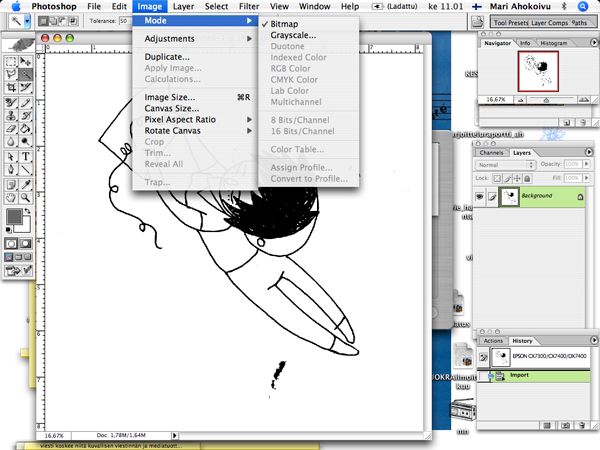This screenshot has height=450, width=600.
Task: Choose Grayscale... from the Mode submenu
Action: [293, 35]
